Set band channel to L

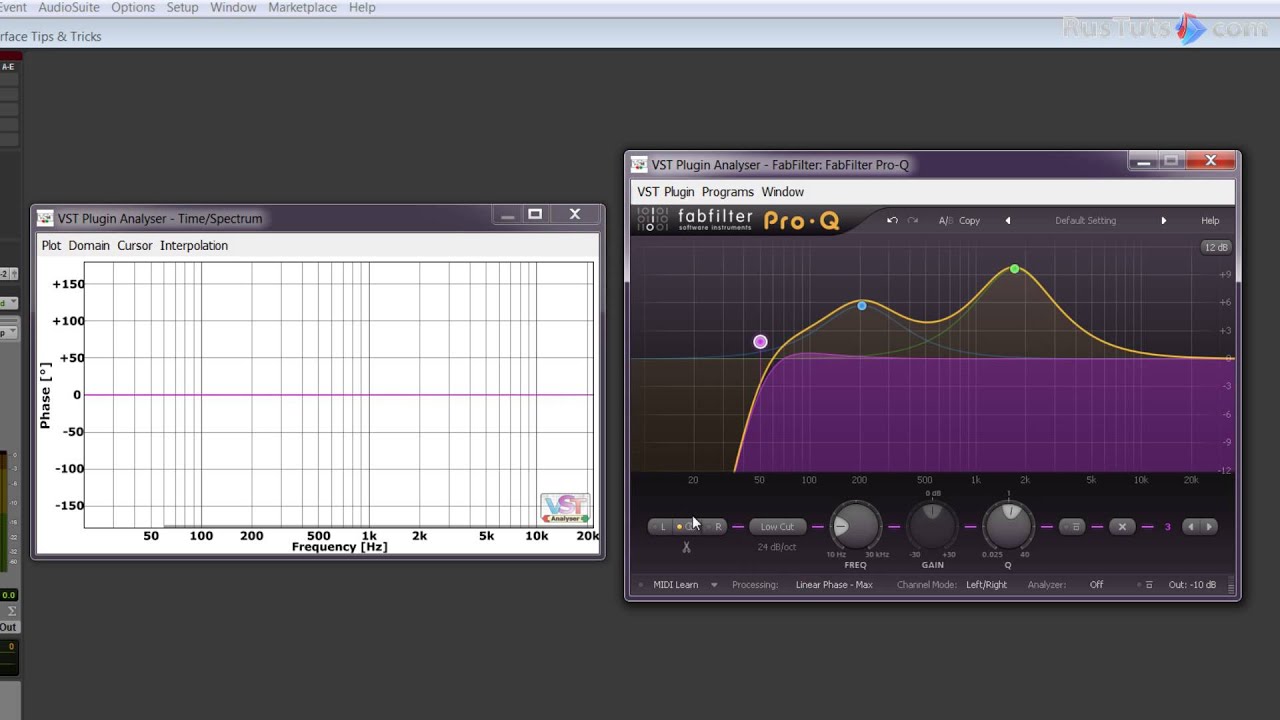pos(662,527)
